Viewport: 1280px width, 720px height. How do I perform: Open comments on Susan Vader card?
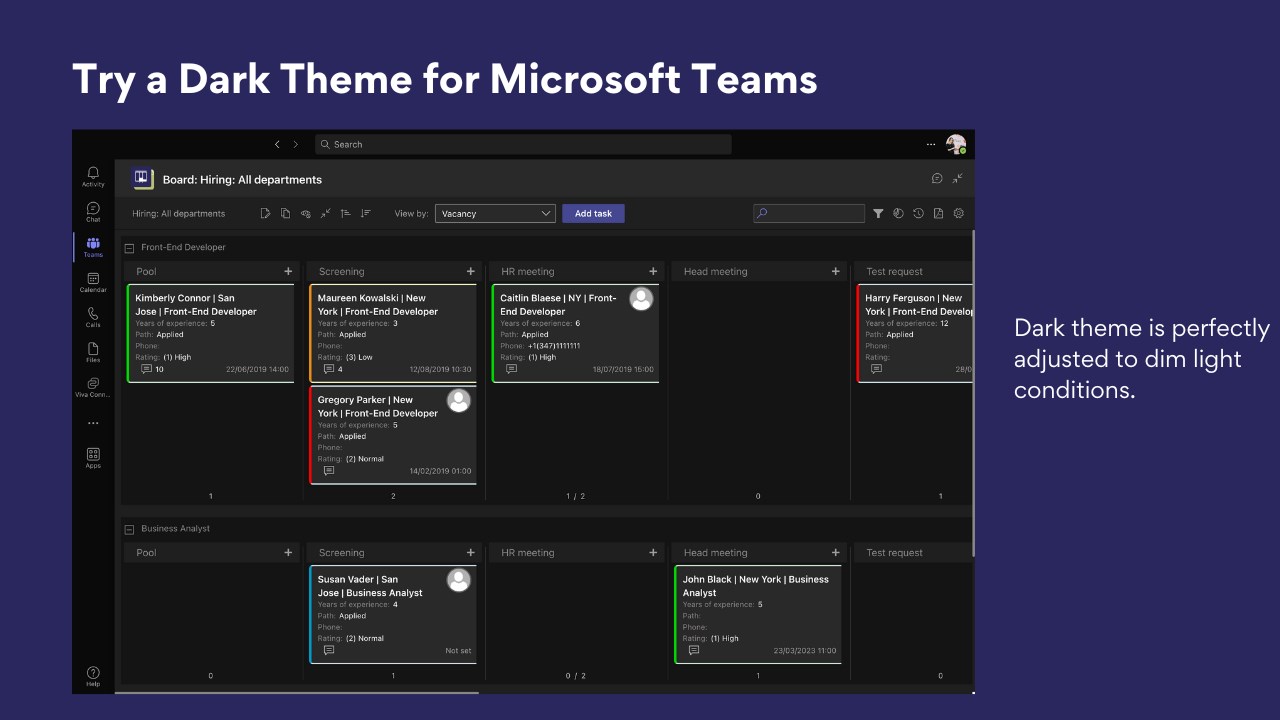[x=329, y=650]
